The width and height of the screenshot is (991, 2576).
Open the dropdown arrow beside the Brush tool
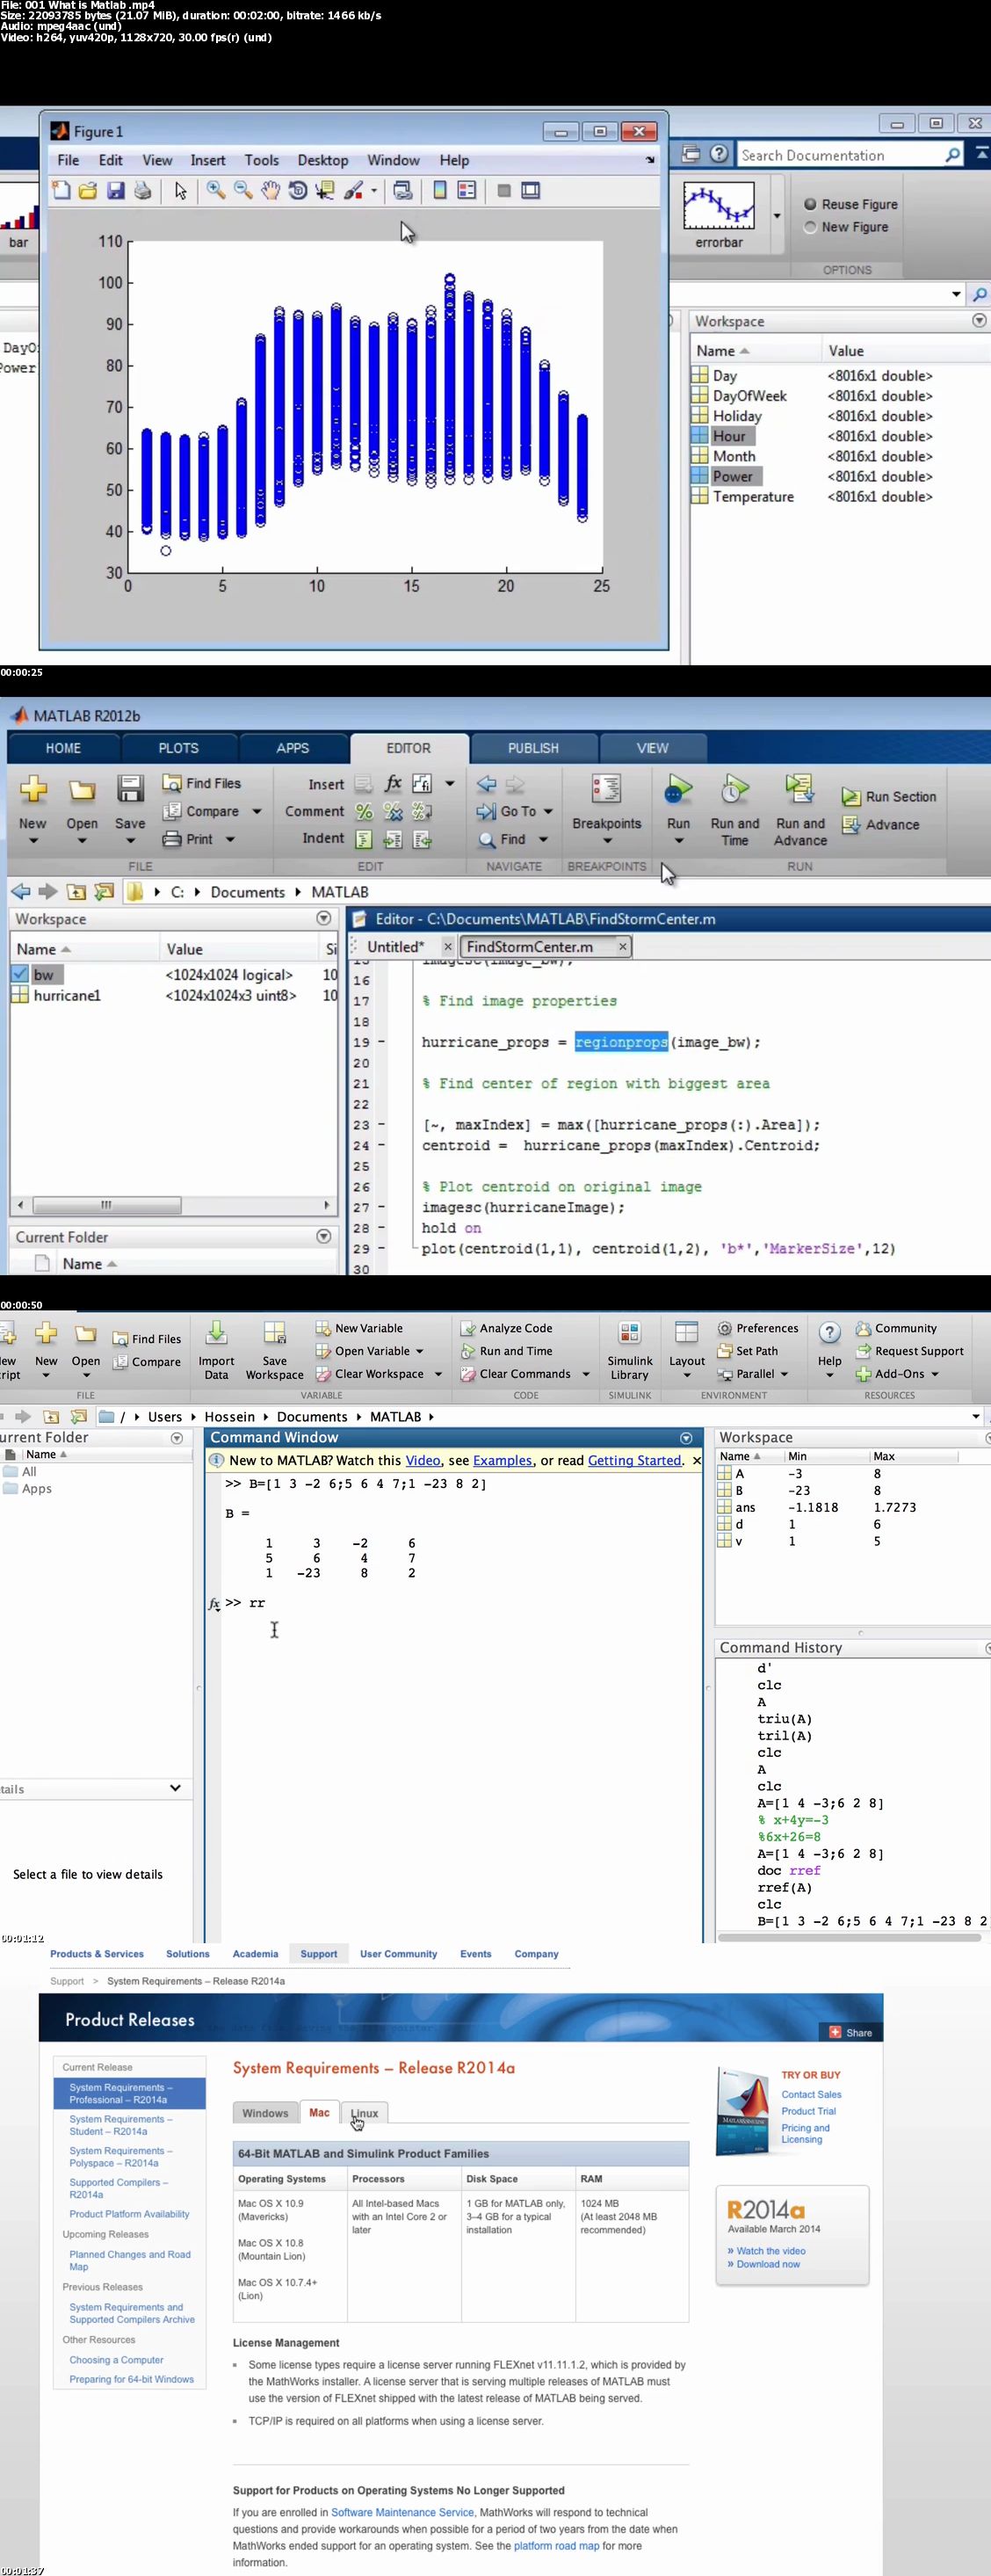pos(374,190)
